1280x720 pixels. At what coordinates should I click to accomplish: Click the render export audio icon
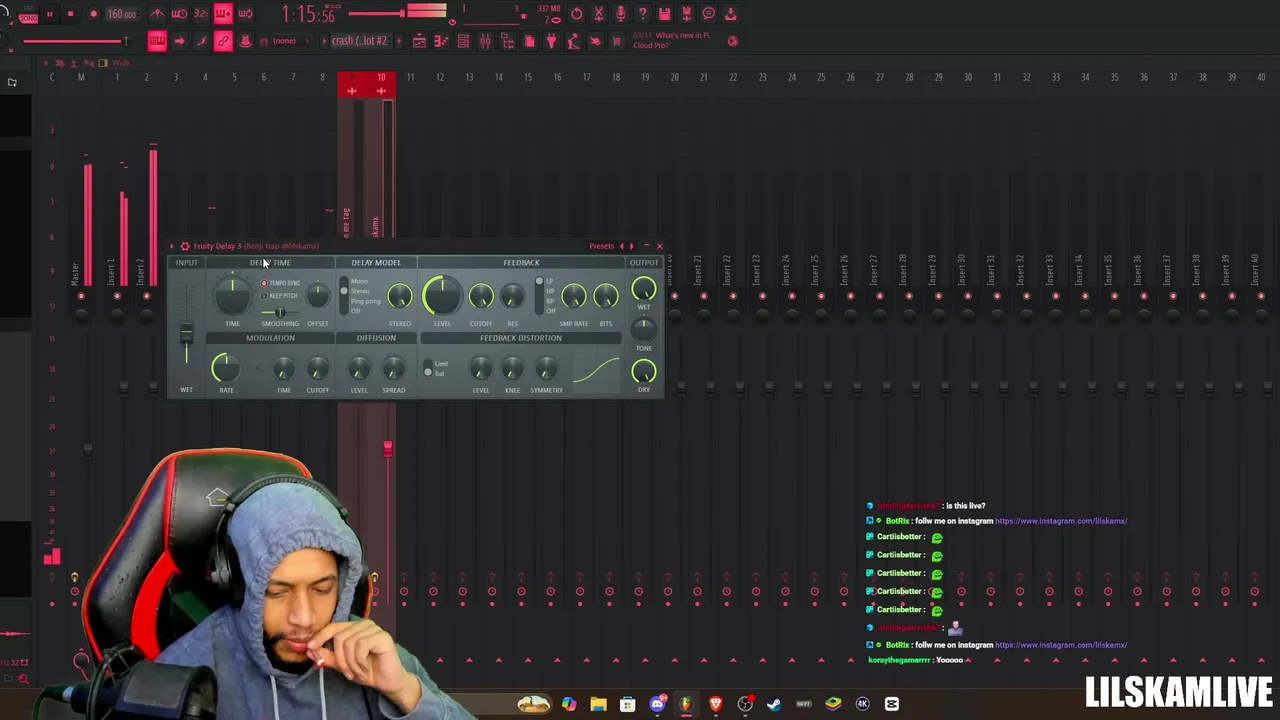click(x=687, y=14)
